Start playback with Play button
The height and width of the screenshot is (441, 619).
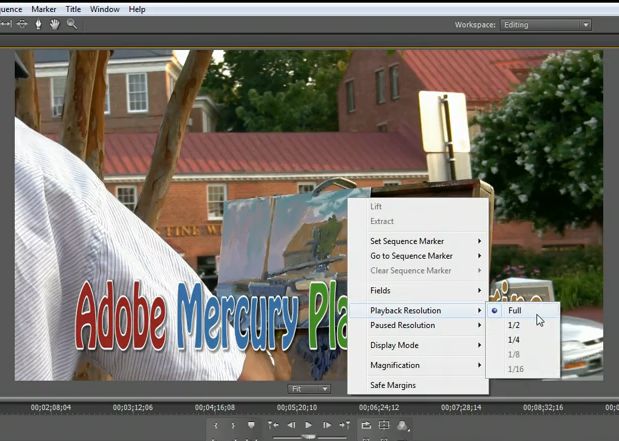click(308, 425)
